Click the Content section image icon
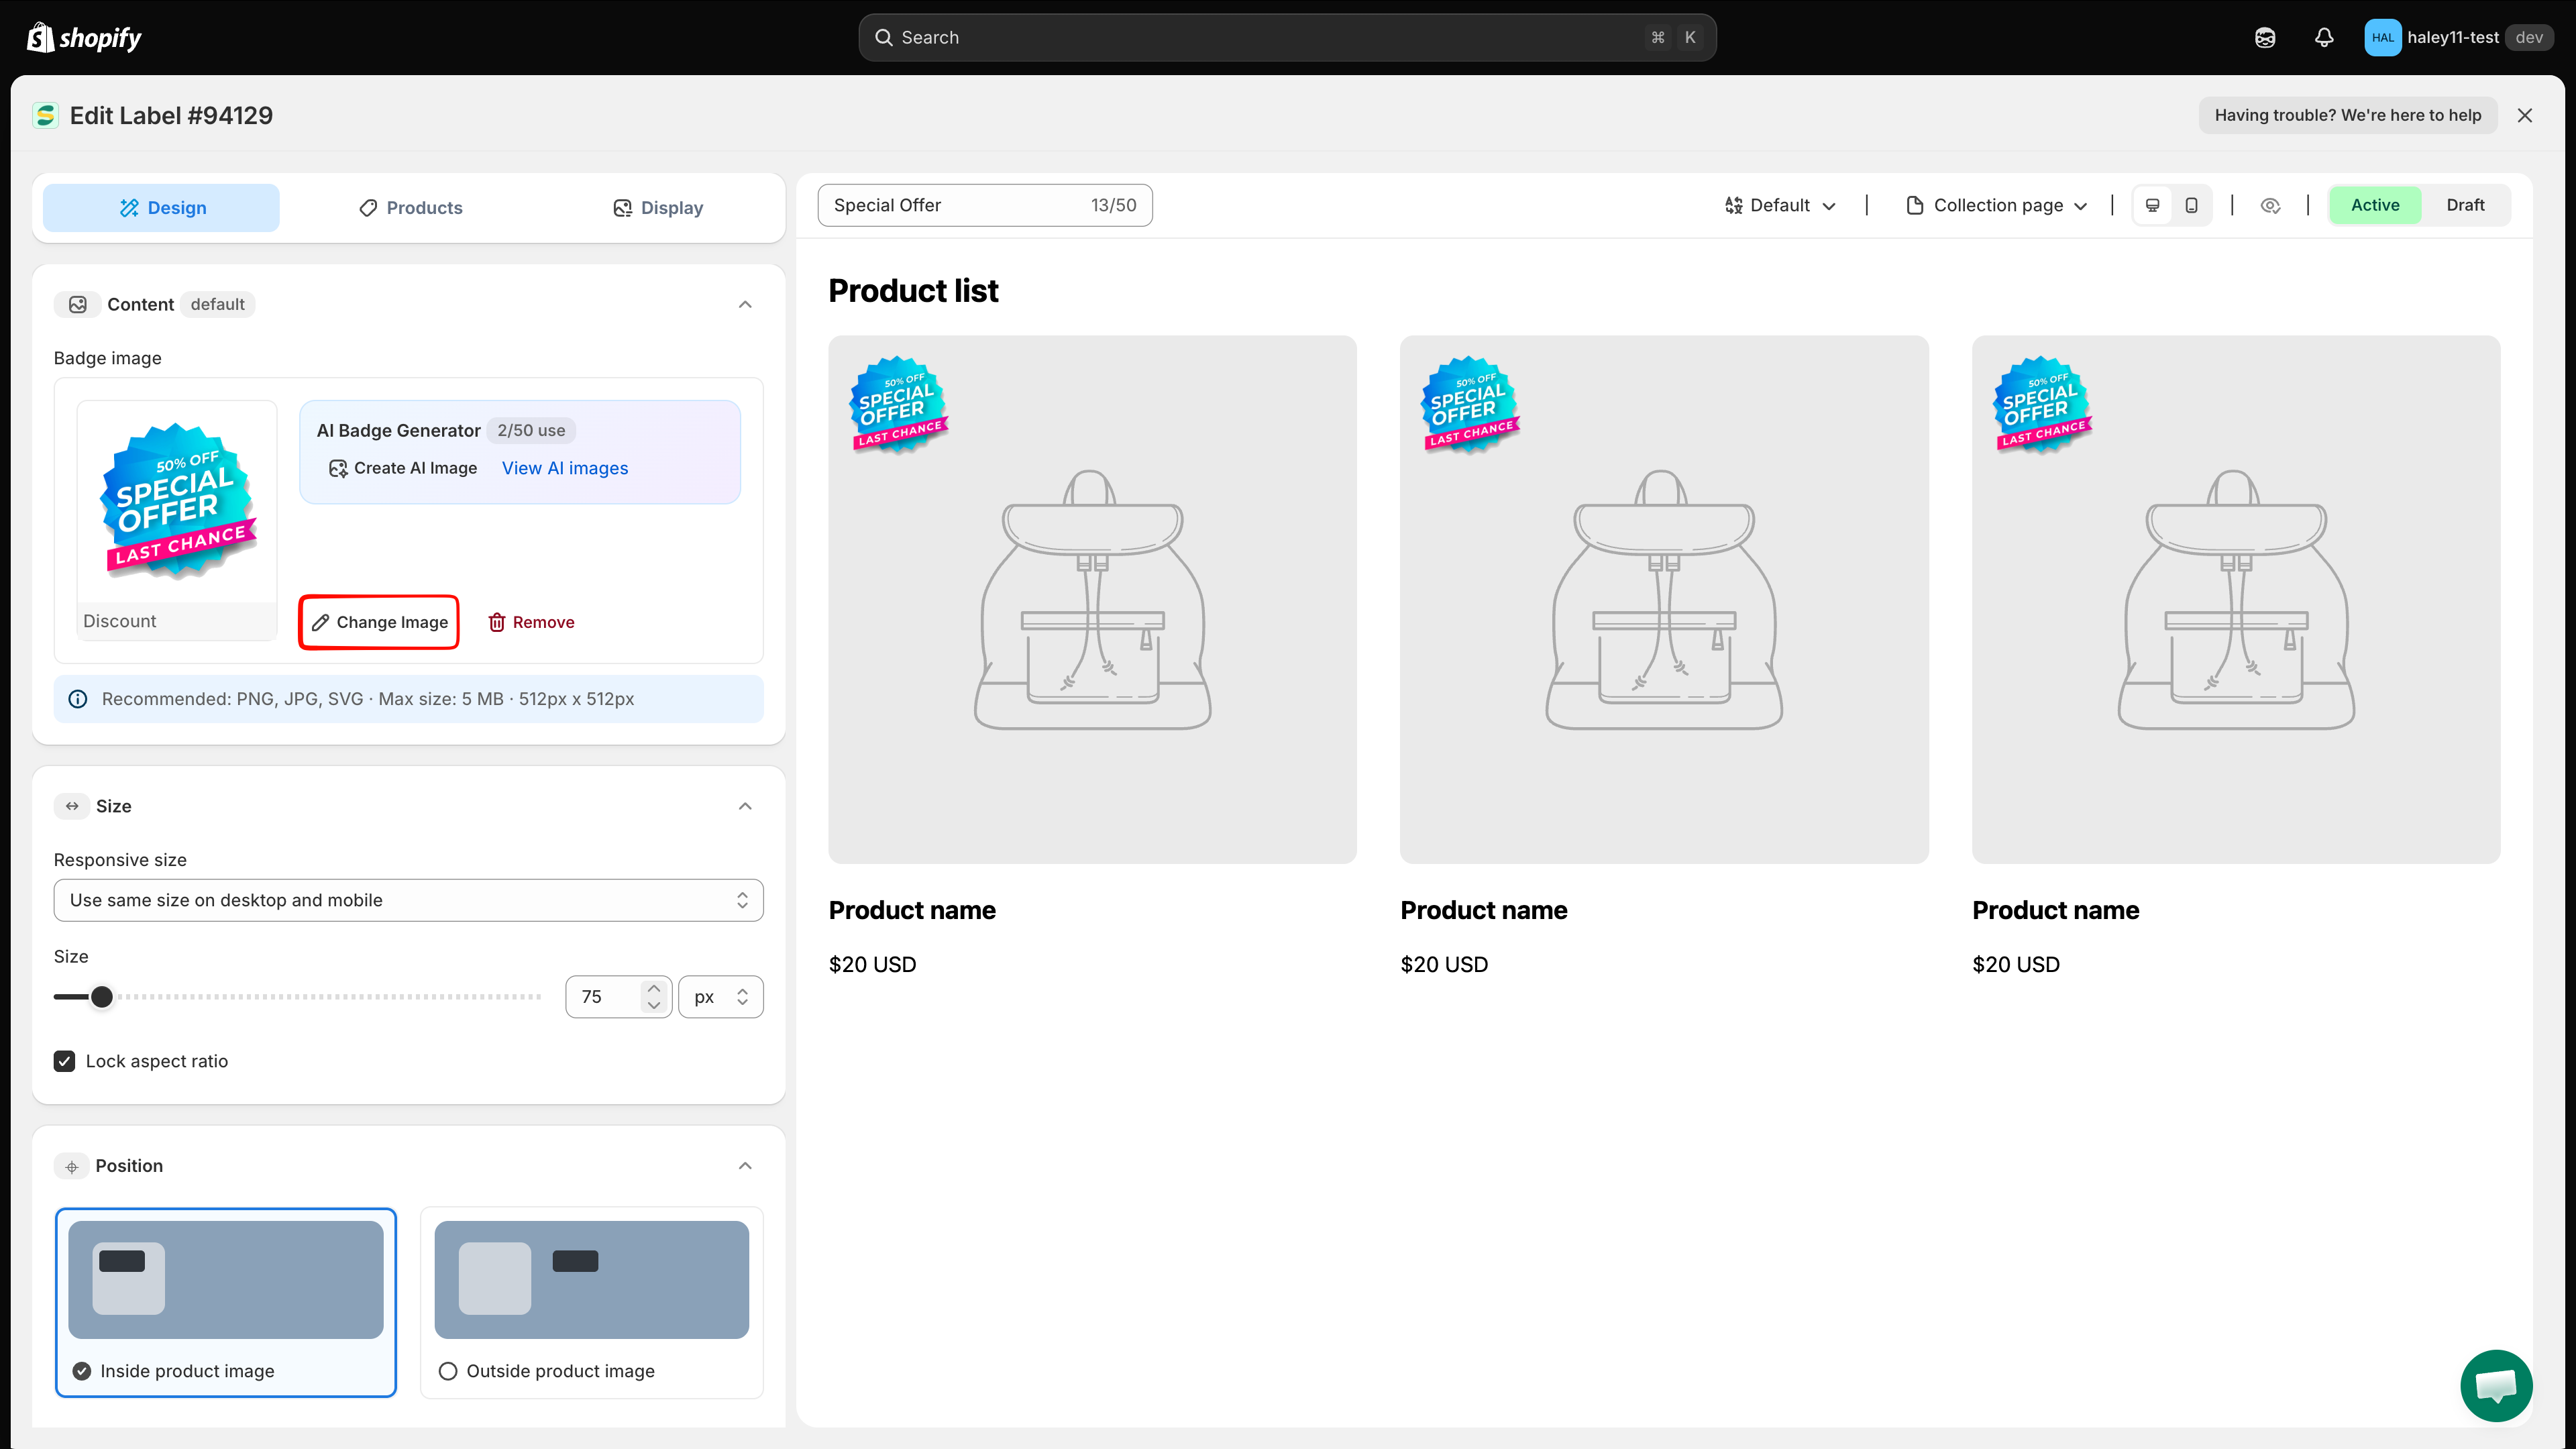 77,304
